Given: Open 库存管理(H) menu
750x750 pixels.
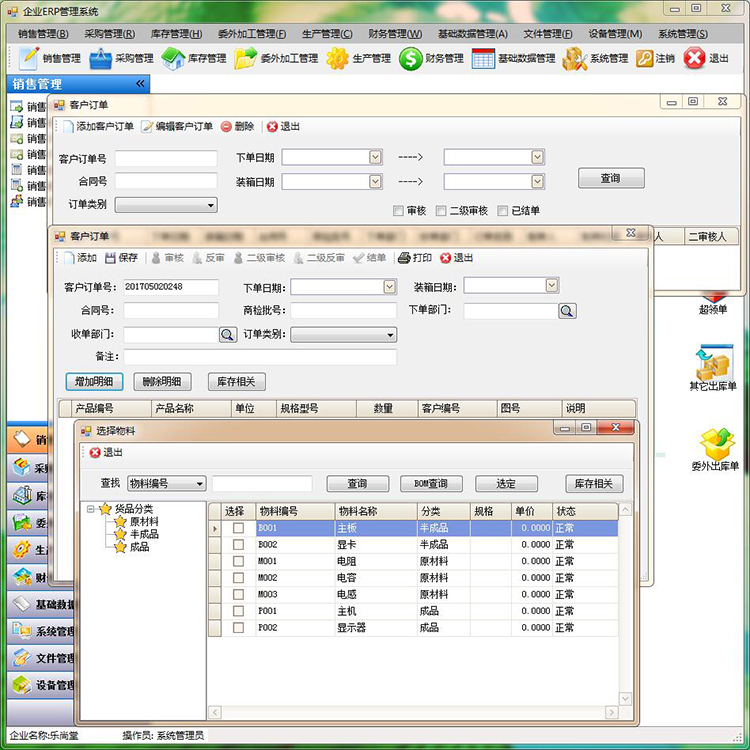Looking at the screenshot, I should click(x=176, y=33).
